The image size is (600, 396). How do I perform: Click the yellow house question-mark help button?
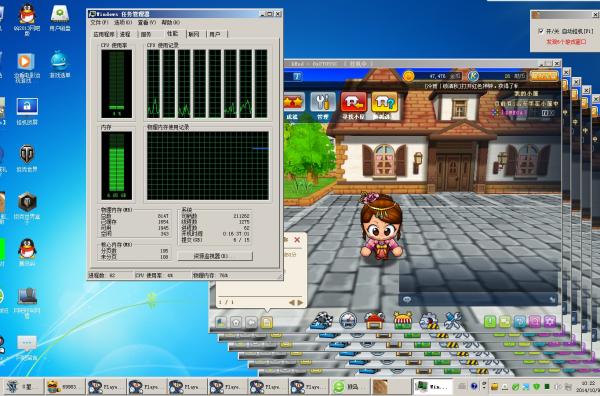pyautogui.click(x=384, y=102)
